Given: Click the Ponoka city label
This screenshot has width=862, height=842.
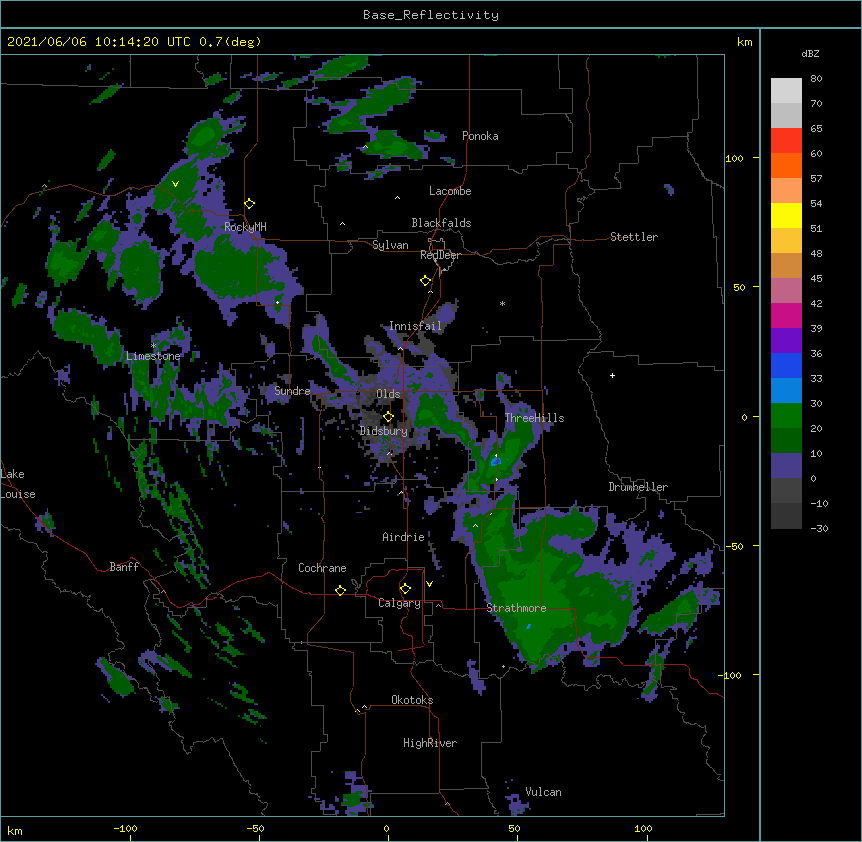Looking at the screenshot, I should point(480,136).
